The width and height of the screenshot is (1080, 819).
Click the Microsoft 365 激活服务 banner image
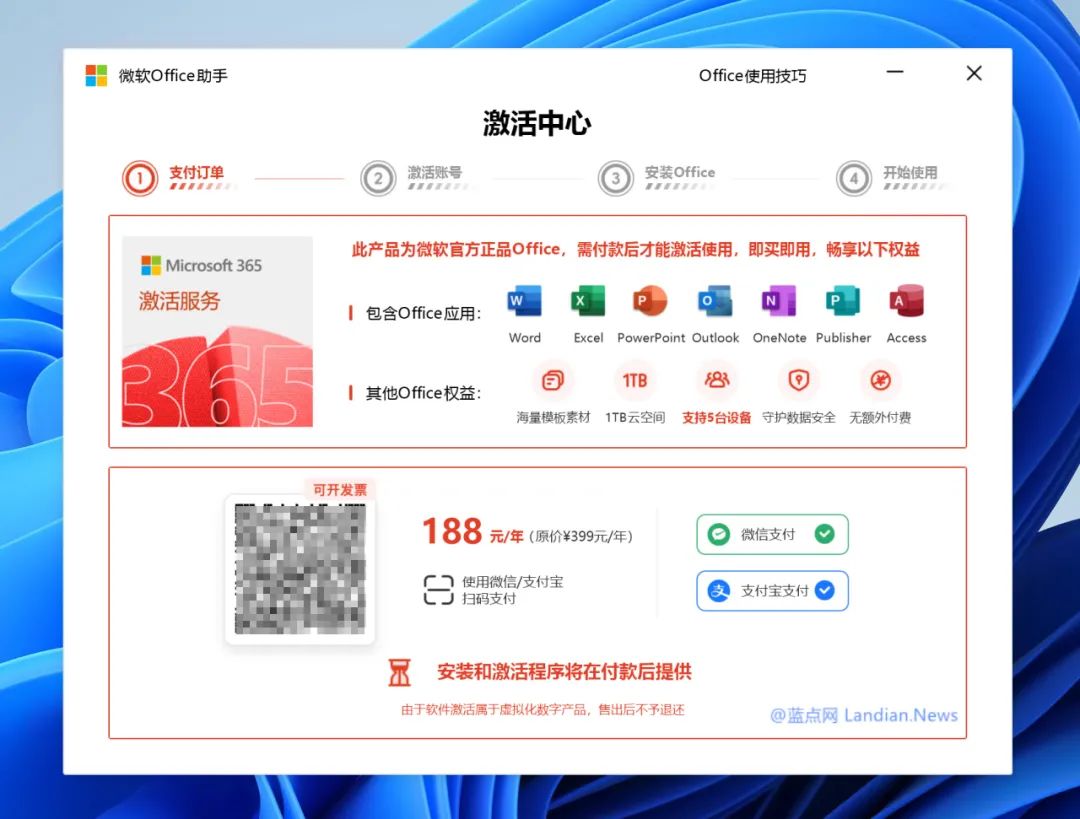point(217,331)
